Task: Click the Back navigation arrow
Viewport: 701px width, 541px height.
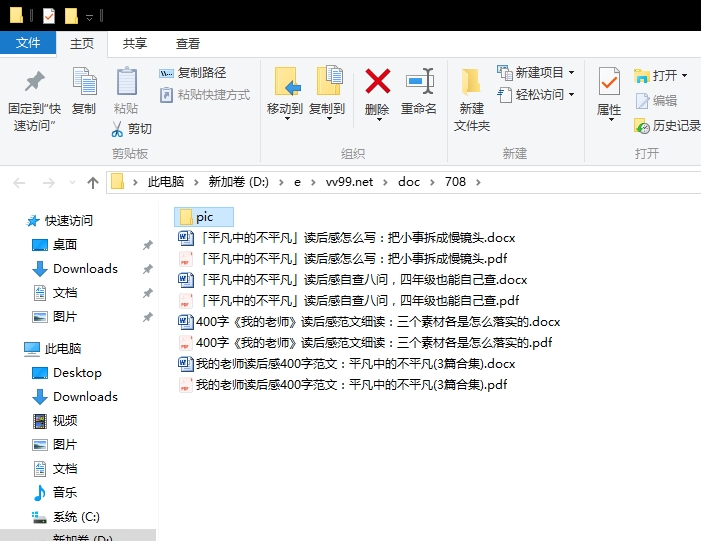Action: (x=19, y=182)
